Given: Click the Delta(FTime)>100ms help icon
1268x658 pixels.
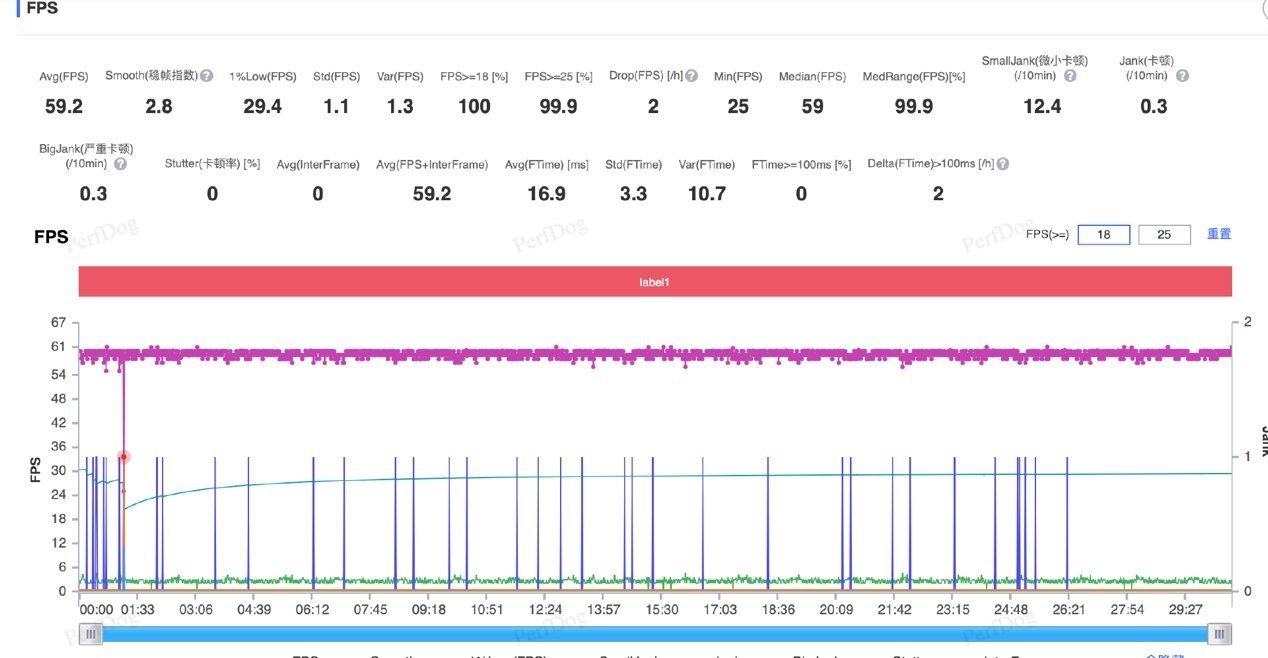Looking at the screenshot, I should click(1003, 164).
